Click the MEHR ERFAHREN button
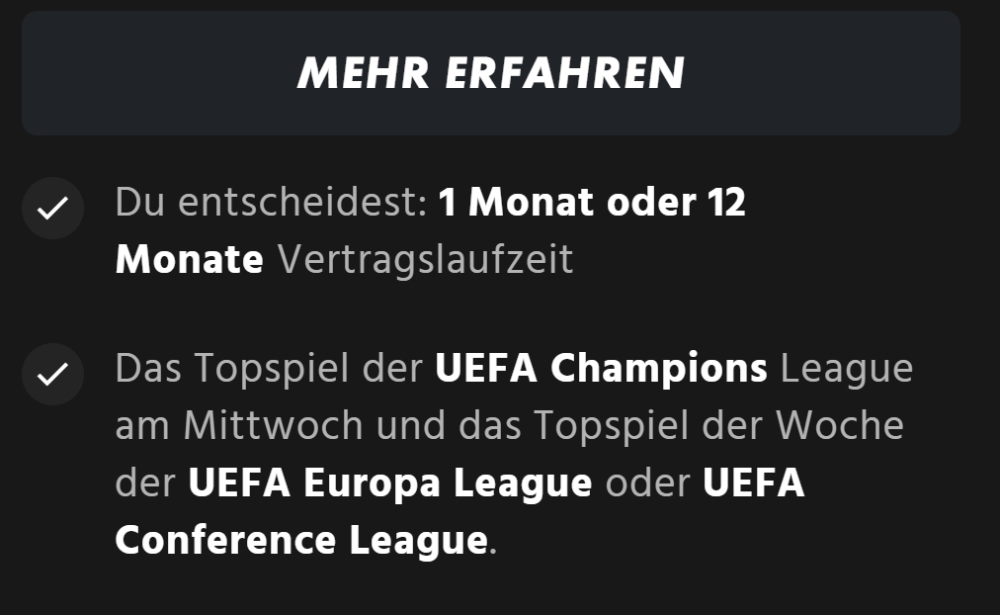This screenshot has width=1000, height=615. click(490, 73)
